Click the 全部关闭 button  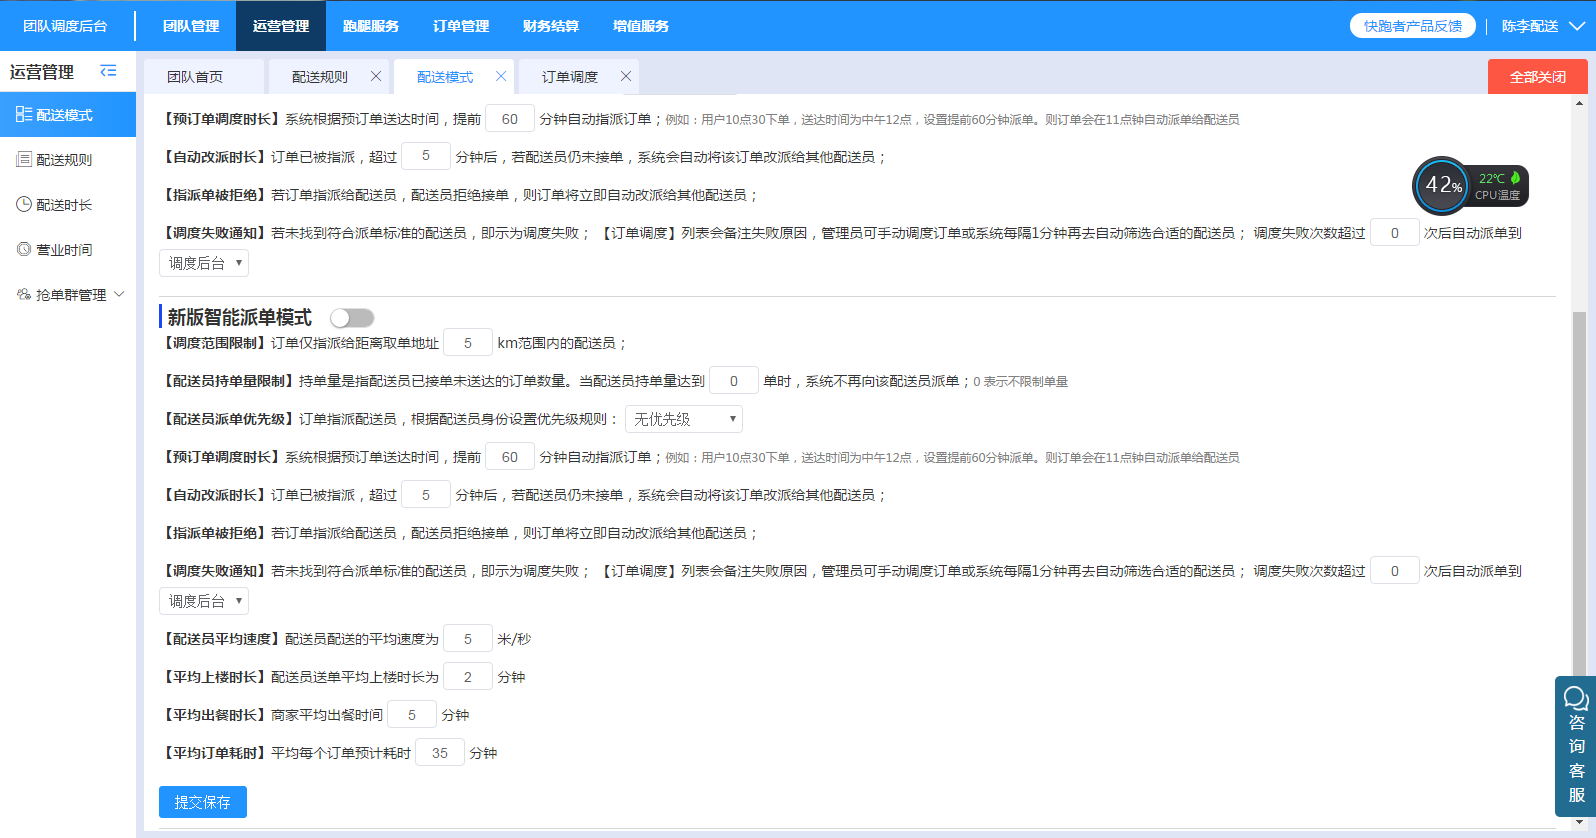(x=1538, y=77)
